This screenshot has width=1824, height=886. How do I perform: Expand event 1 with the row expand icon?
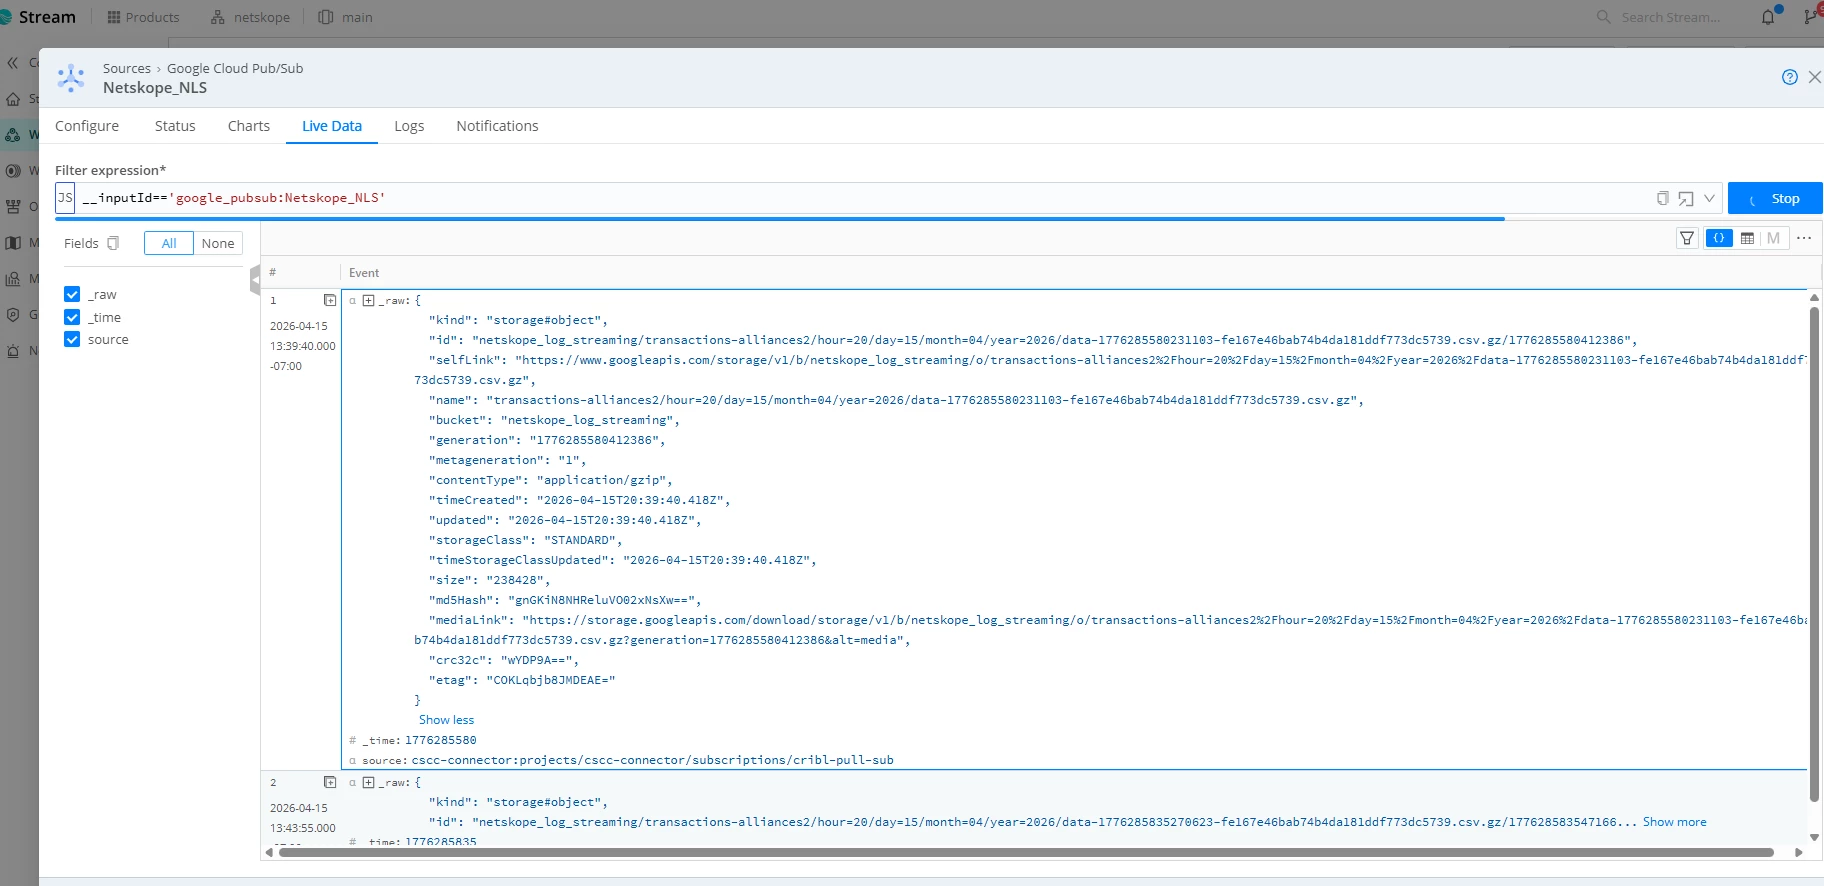click(330, 300)
